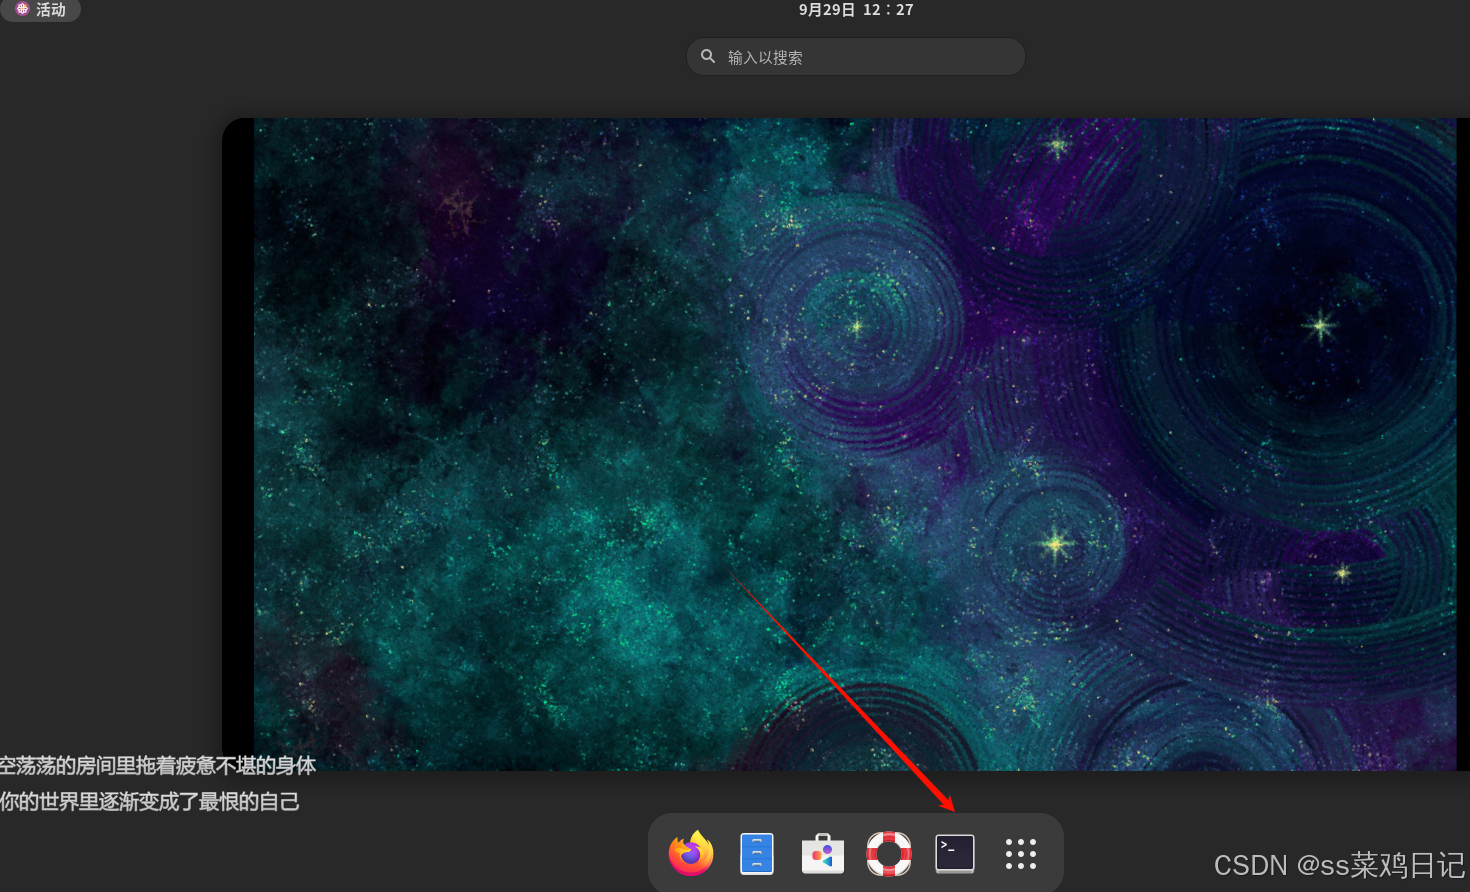Click the colored Activities indicator icon
This screenshot has width=1470, height=892.
coord(22,10)
